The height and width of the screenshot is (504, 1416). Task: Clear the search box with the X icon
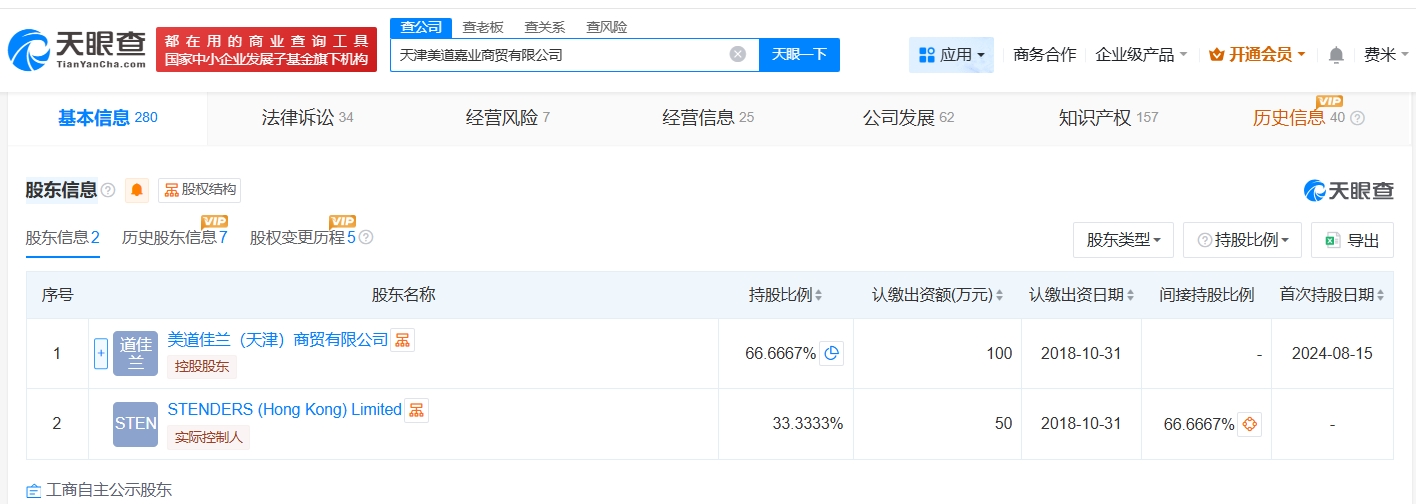pos(738,55)
